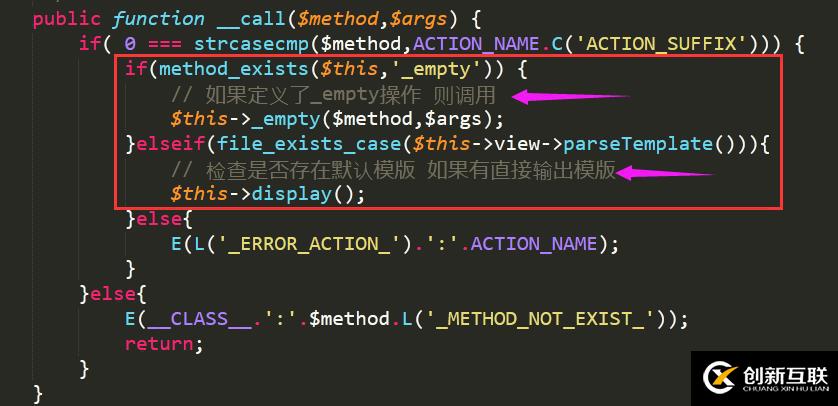Click the Chuangxin Hulian logo icon
838x406 pixels.
click(x=720, y=378)
